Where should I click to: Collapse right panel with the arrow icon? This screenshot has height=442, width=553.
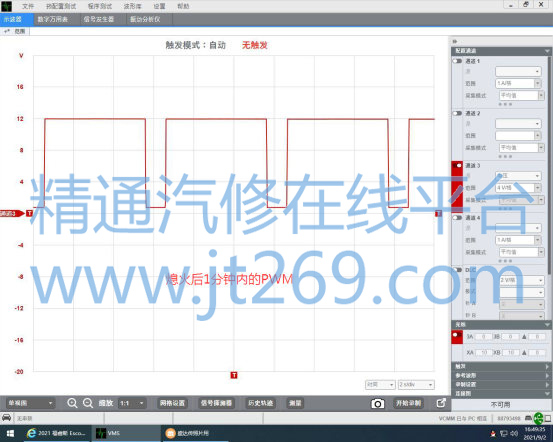tap(455, 41)
